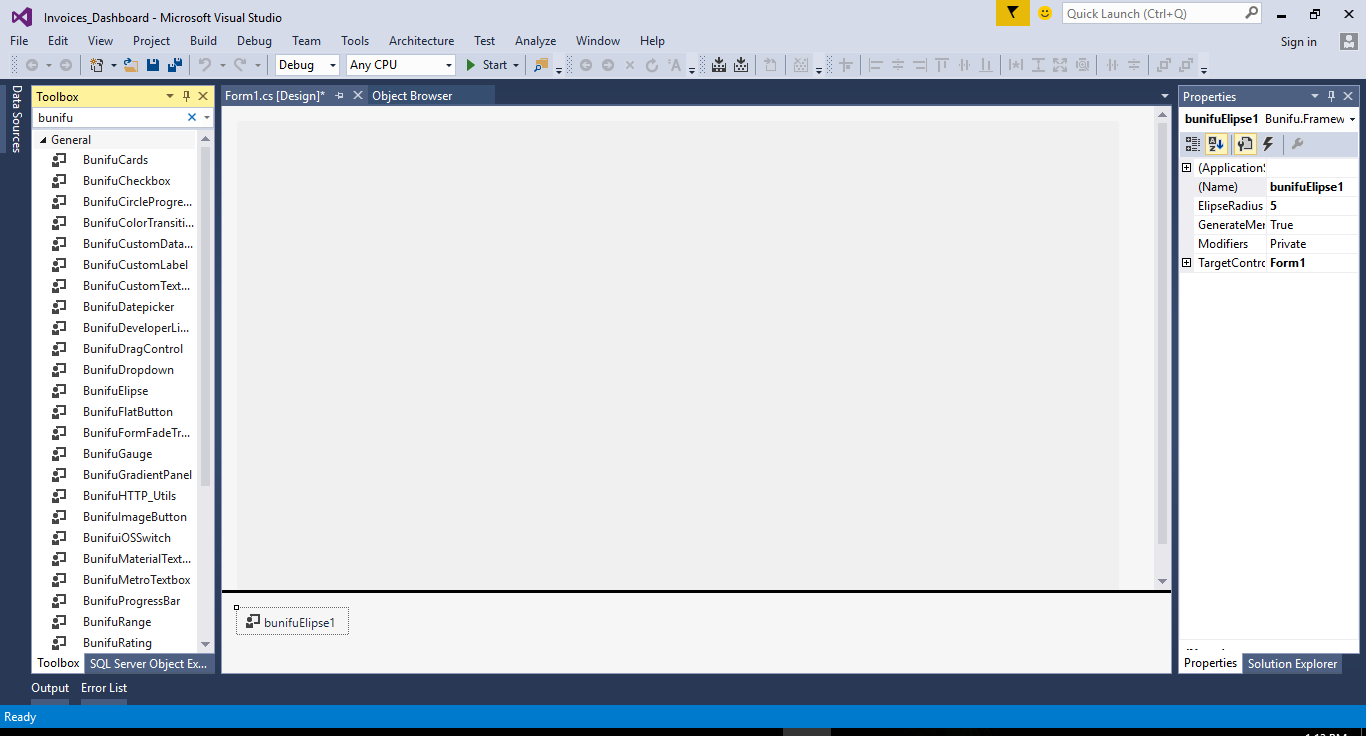Expand the TargetControl property
Image resolution: width=1366 pixels, height=736 pixels.
click(1187, 263)
